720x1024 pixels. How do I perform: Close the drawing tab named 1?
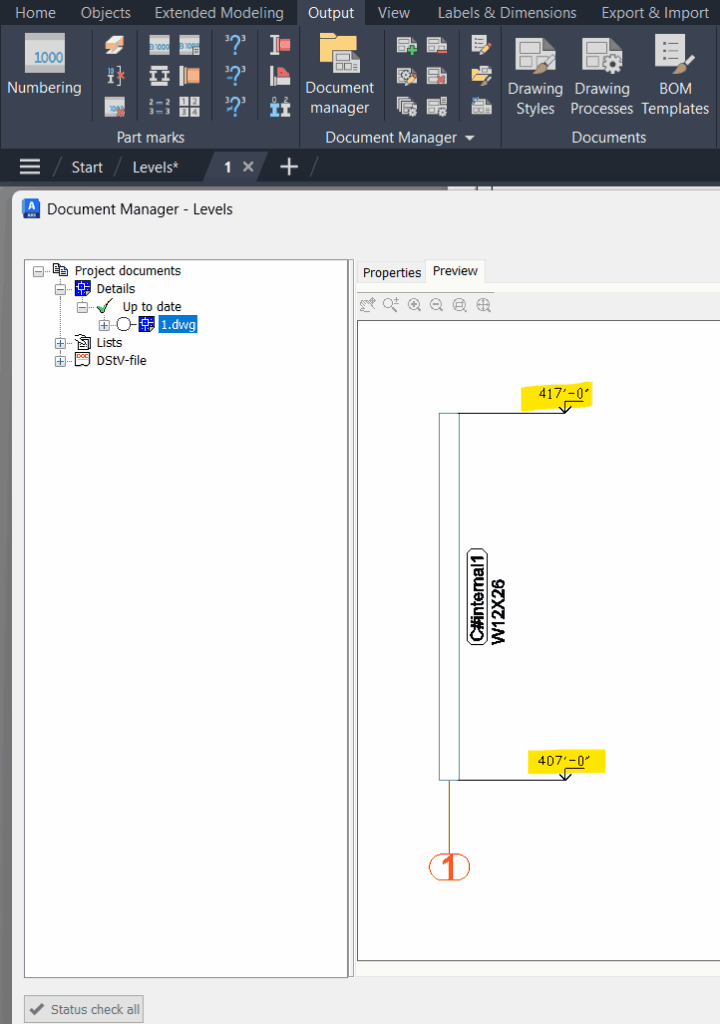coord(249,167)
